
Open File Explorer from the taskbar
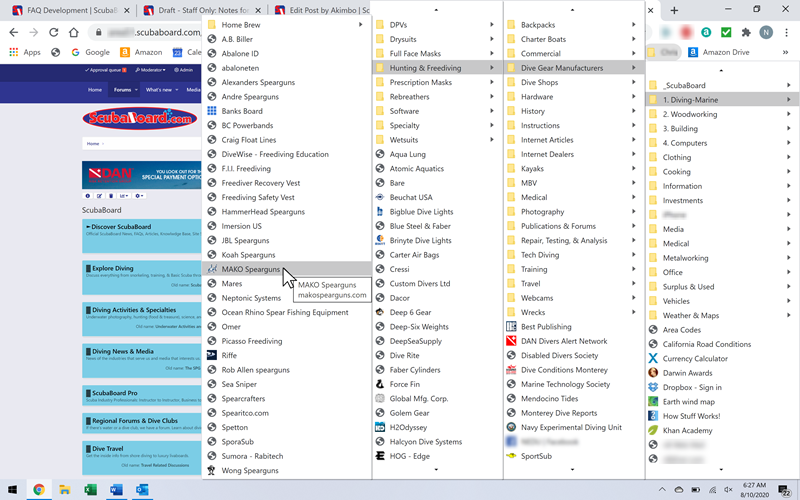[x=64, y=490]
